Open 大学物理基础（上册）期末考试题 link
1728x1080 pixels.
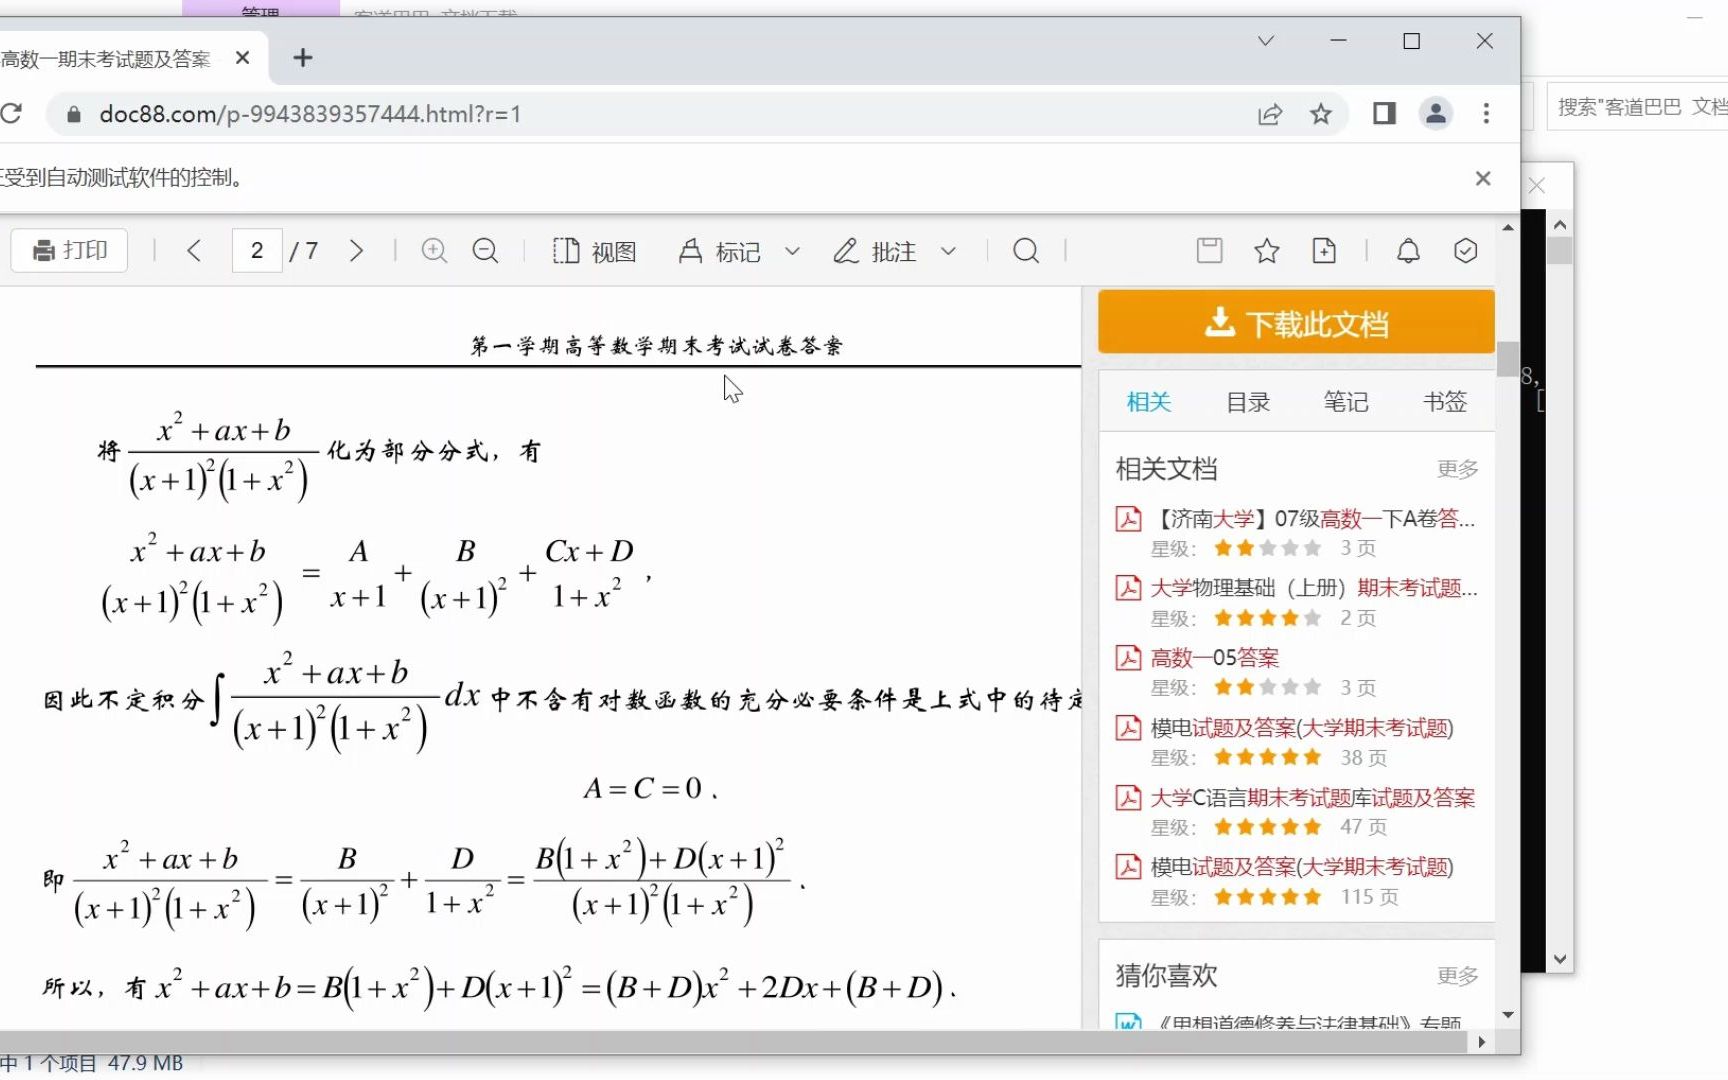pos(1314,588)
